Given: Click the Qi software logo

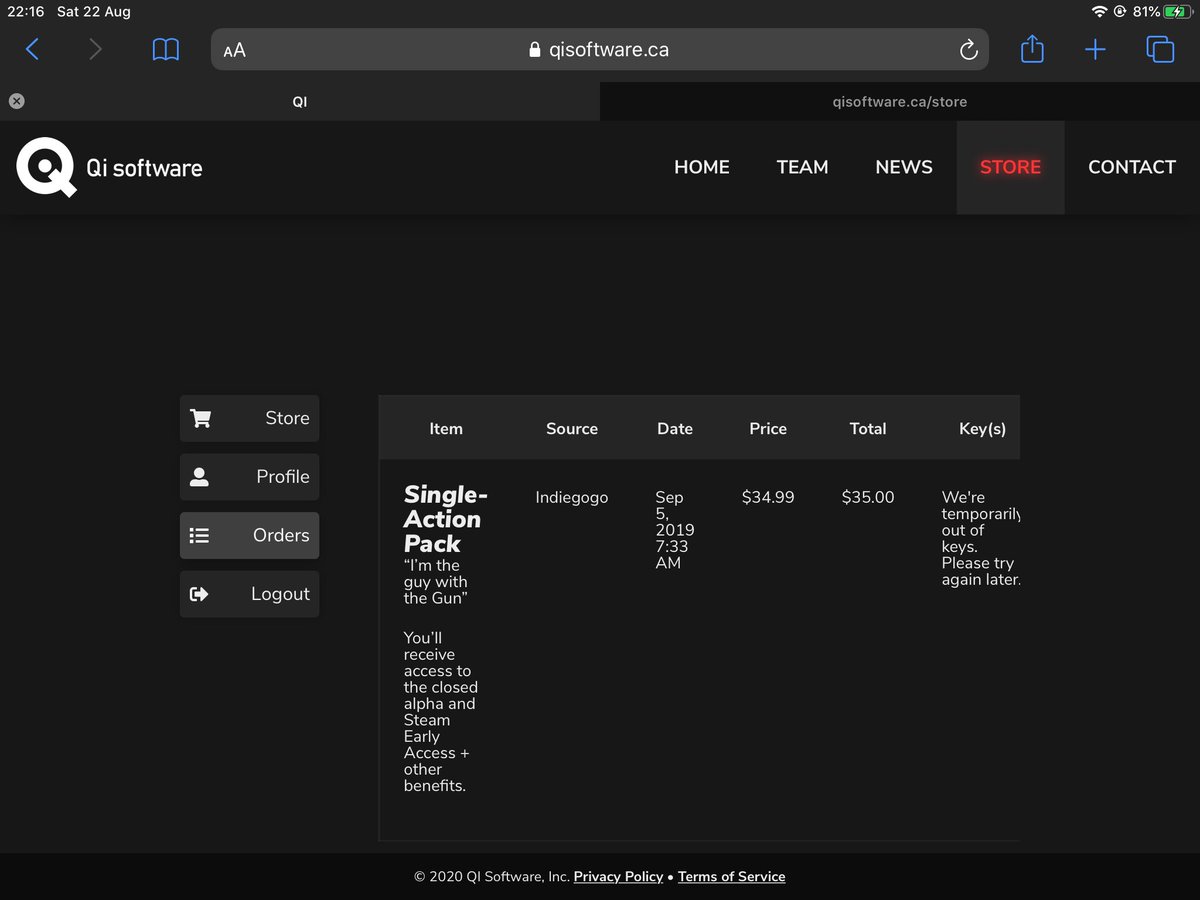Looking at the screenshot, I should point(109,167).
